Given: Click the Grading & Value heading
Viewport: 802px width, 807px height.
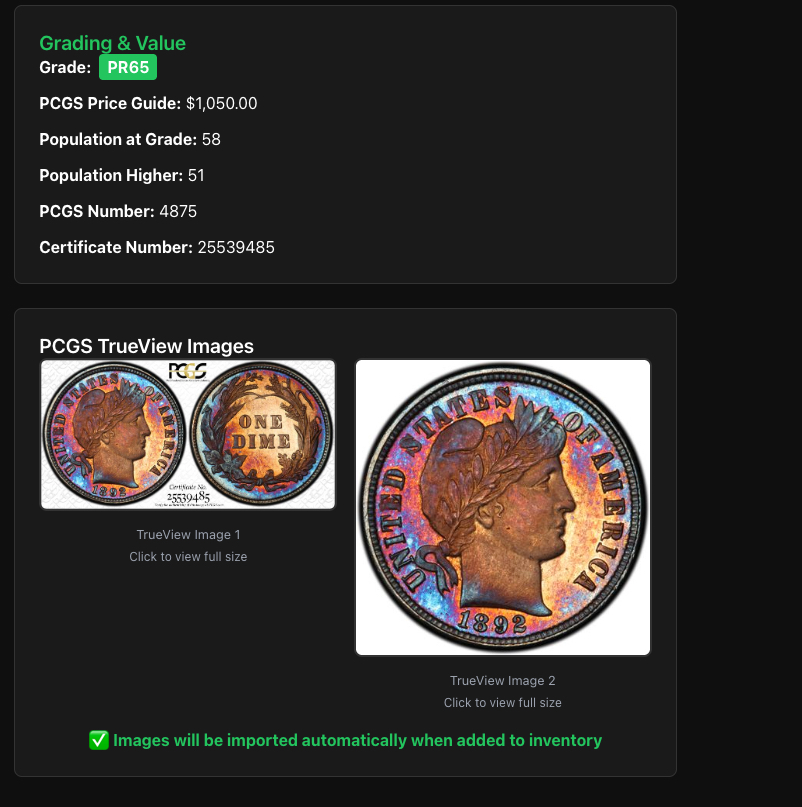Looking at the screenshot, I should 112,43.
